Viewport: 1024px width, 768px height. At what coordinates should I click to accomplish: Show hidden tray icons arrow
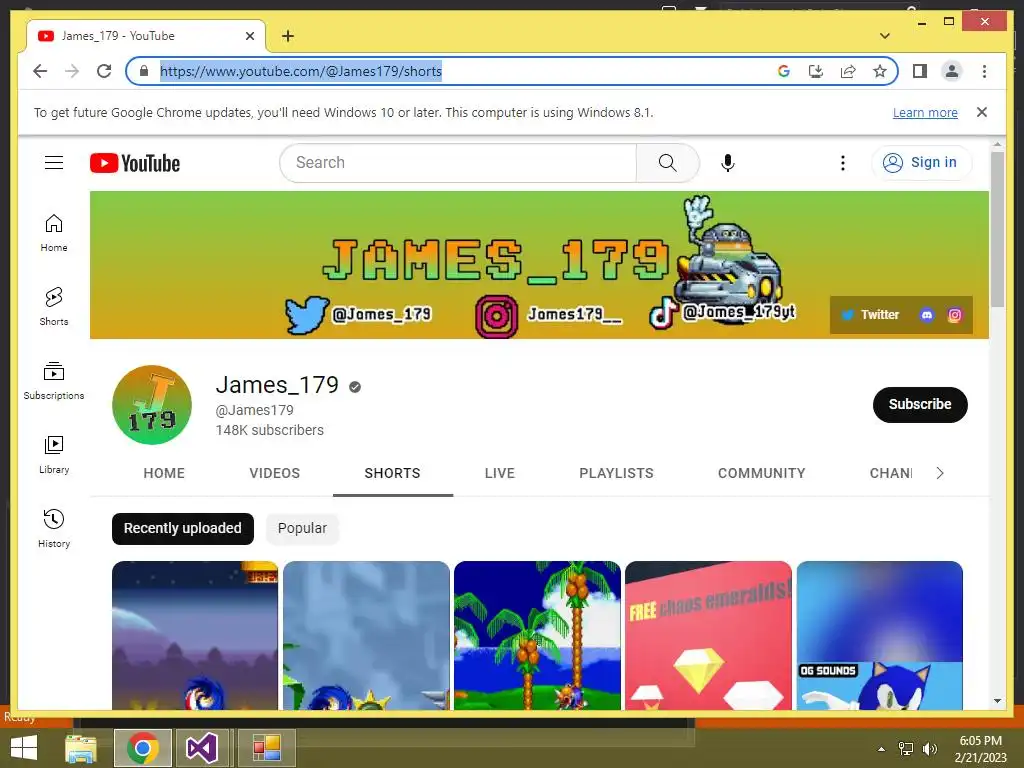pyautogui.click(x=881, y=749)
